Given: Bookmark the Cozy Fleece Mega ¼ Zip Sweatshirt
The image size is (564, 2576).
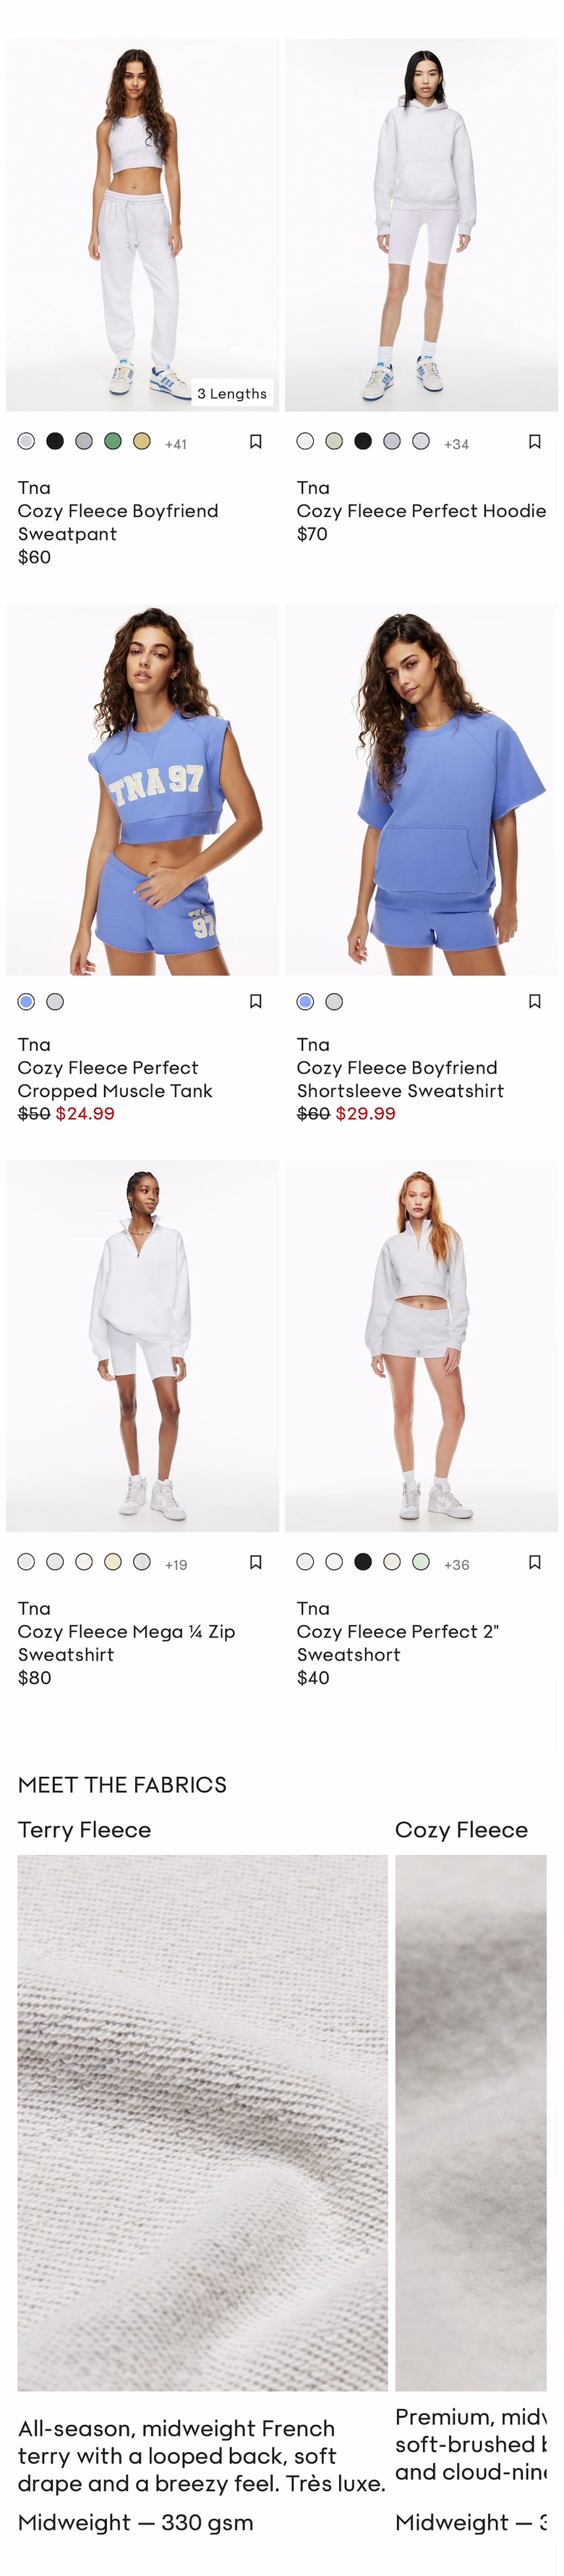Looking at the screenshot, I should pos(255,1562).
